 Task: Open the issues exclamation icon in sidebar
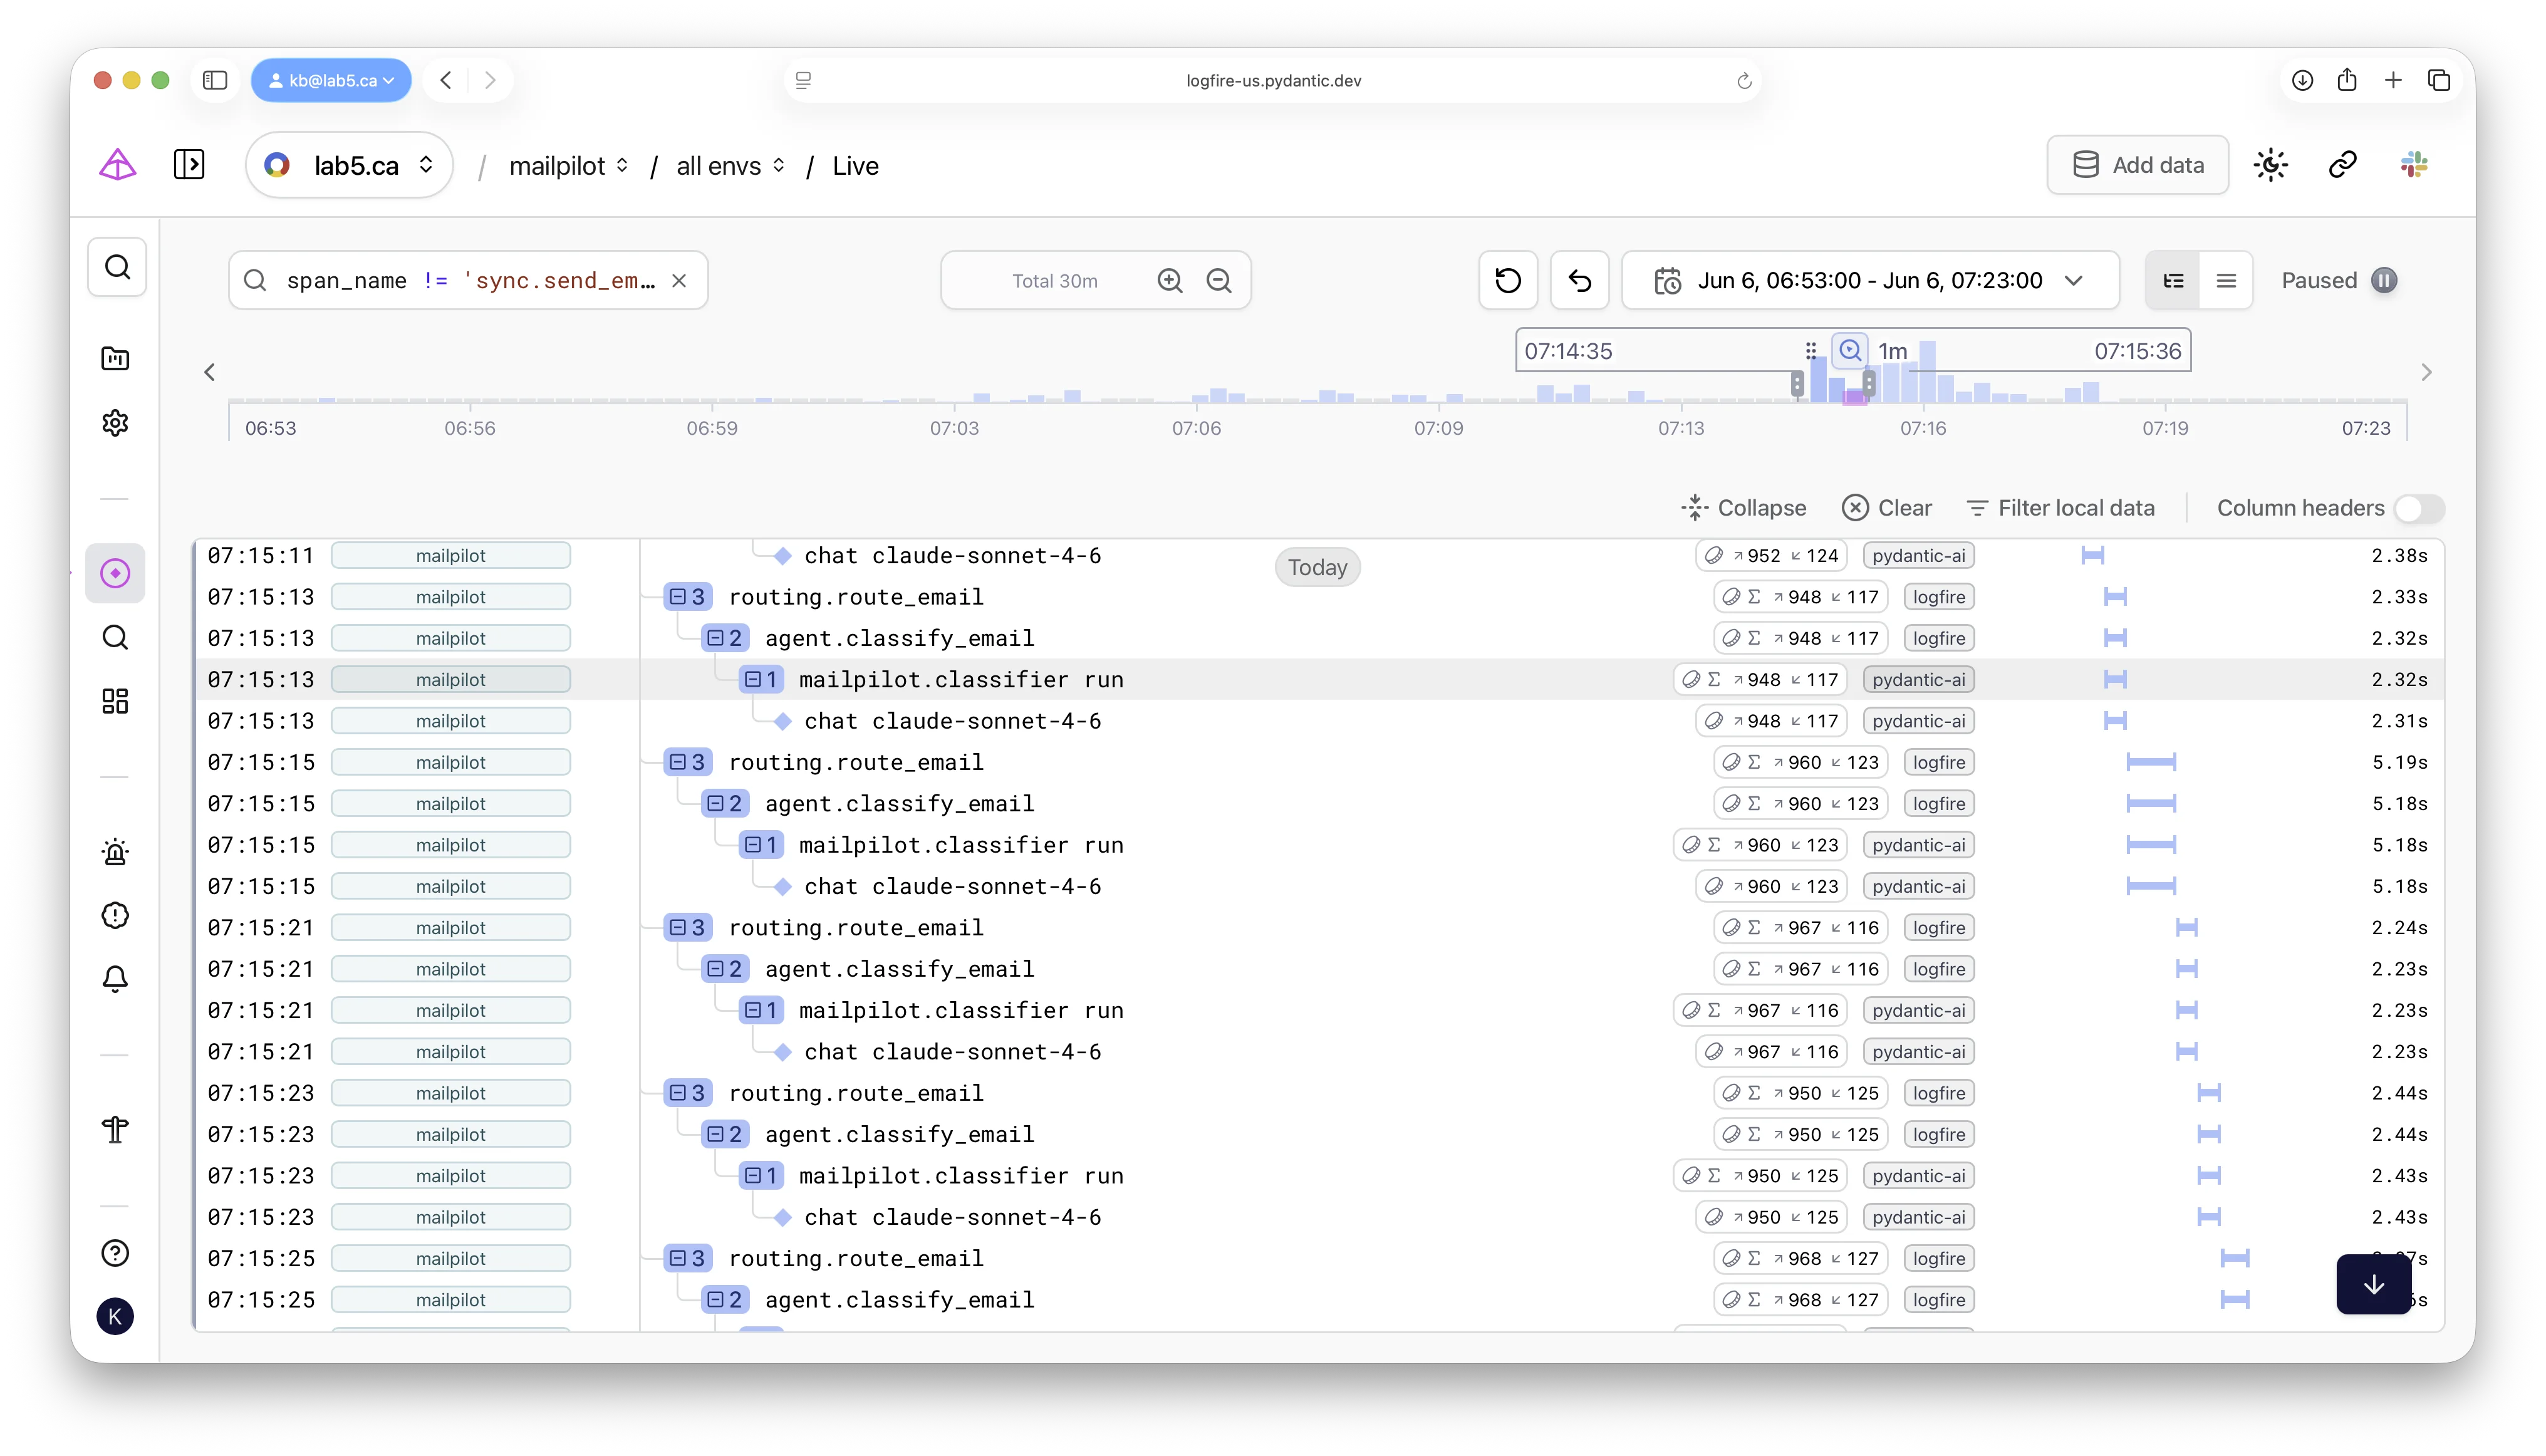[115, 915]
